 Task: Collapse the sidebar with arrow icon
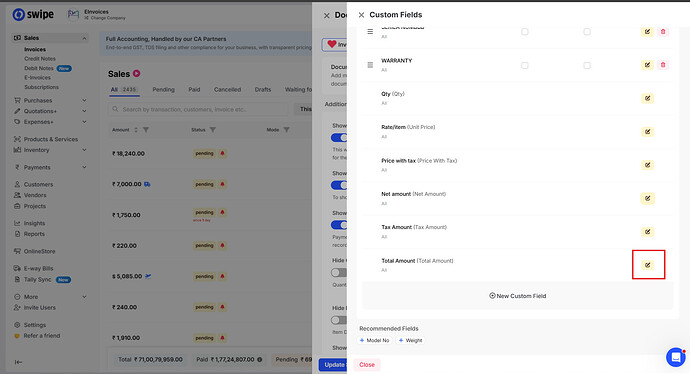18,362
